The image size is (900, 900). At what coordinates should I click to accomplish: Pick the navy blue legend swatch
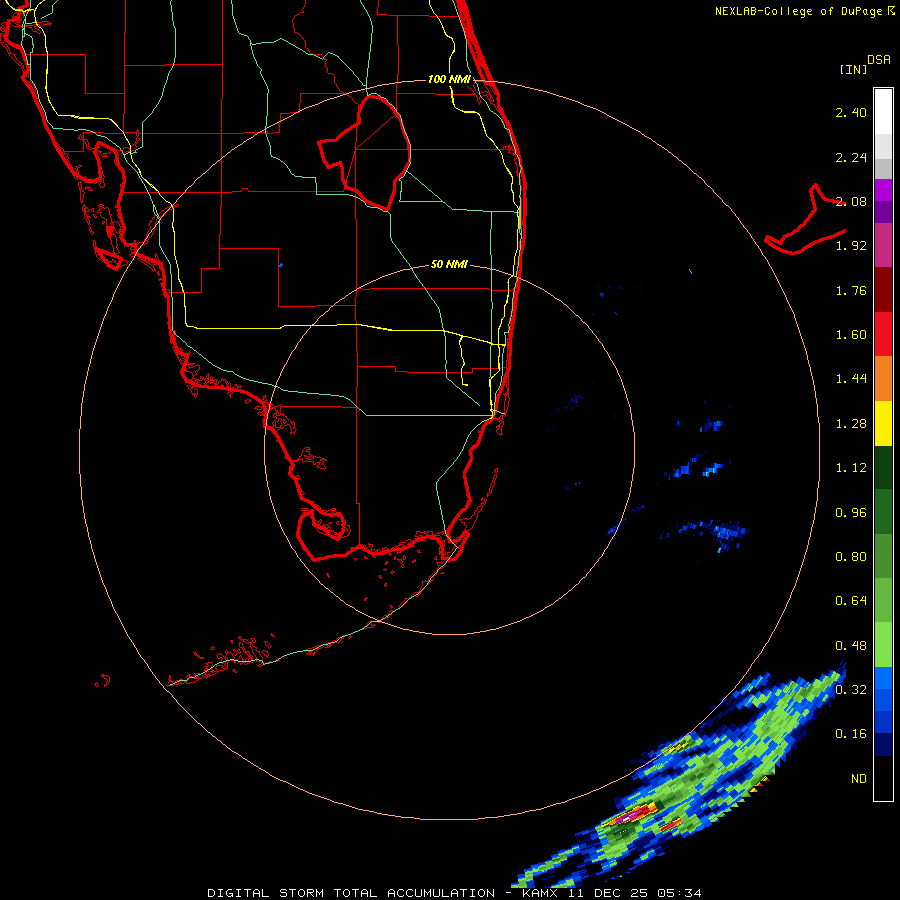[883, 745]
